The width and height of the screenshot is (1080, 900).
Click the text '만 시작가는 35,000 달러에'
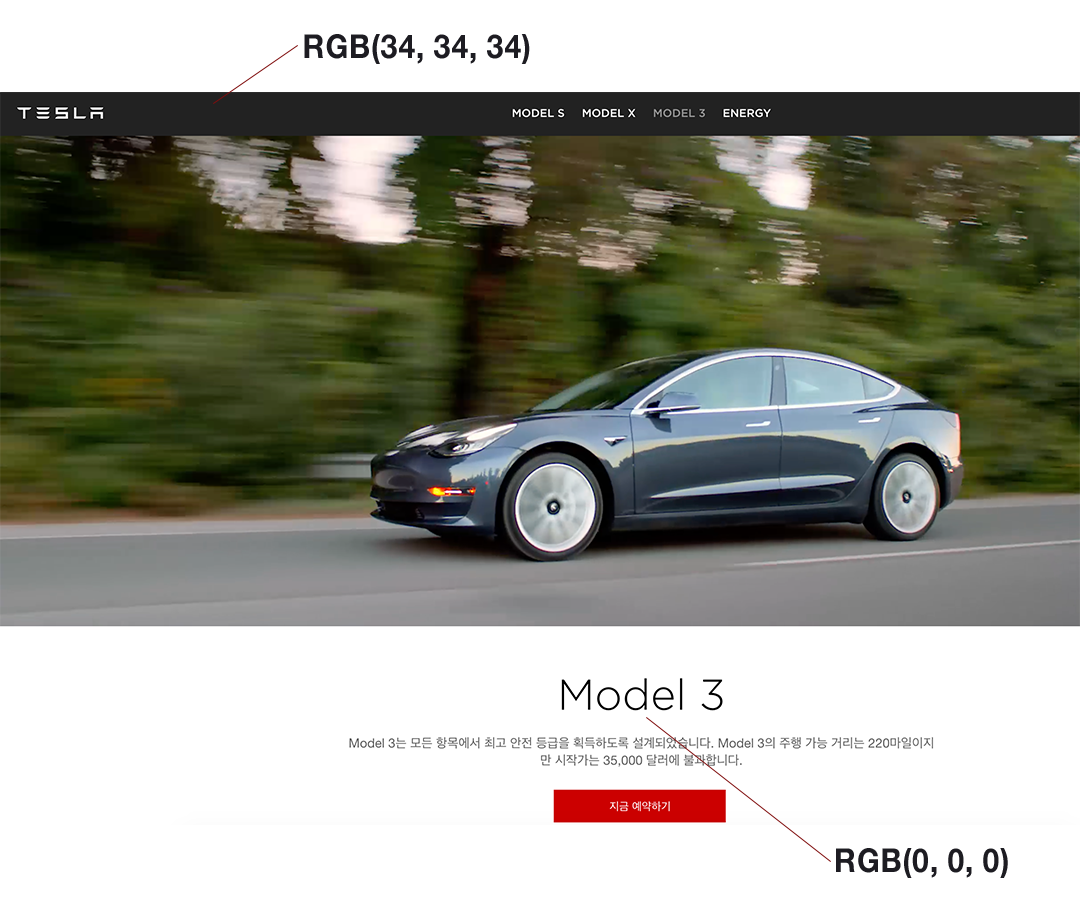click(610, 760)
